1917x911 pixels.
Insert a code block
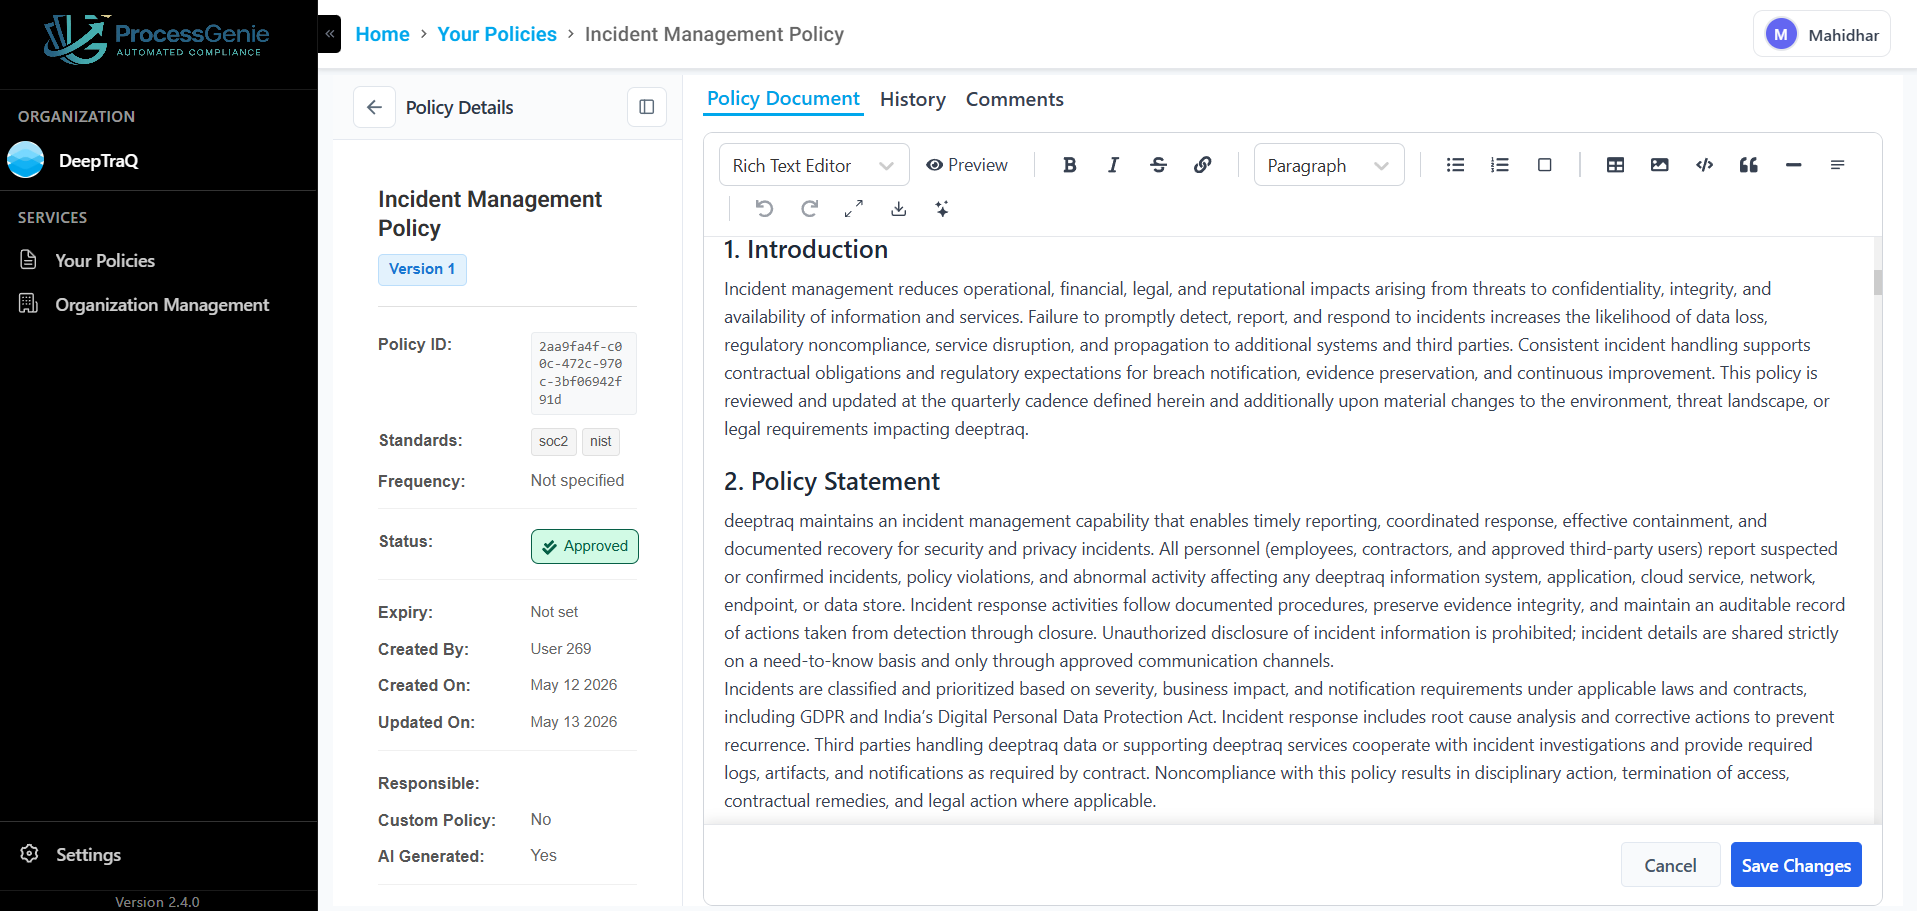coord(1704,165)
